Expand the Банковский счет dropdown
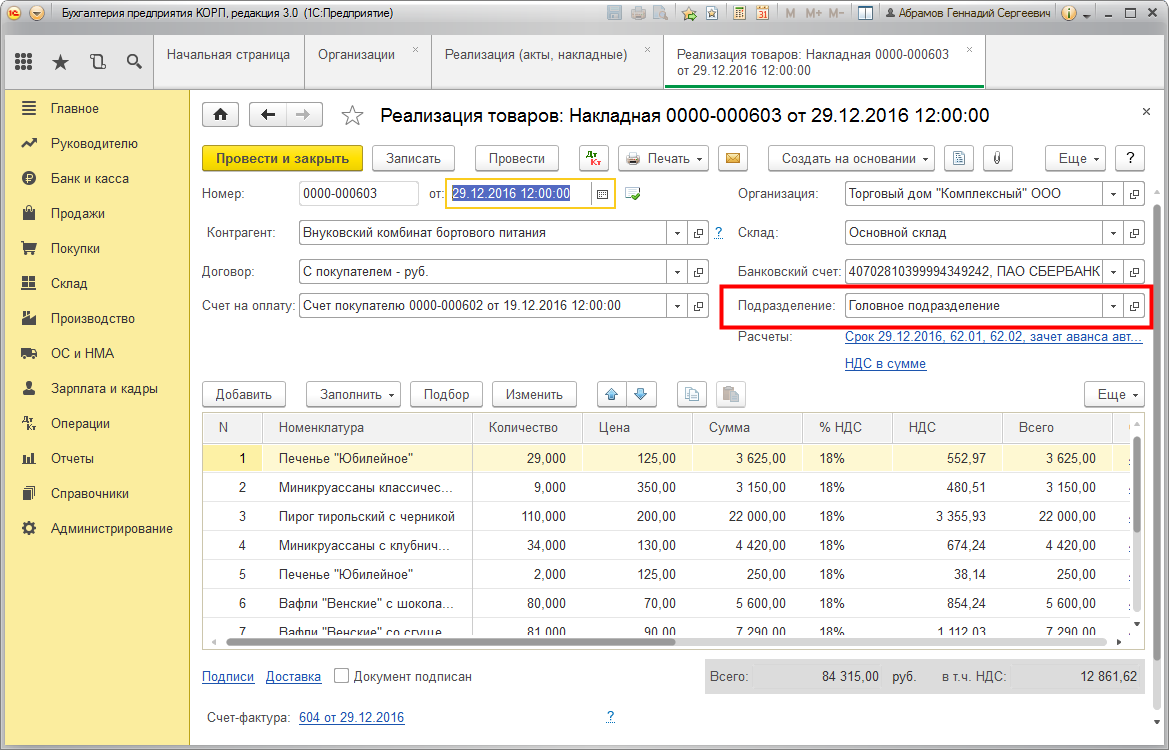The image size is (1169, 750). pos(1113,272)
